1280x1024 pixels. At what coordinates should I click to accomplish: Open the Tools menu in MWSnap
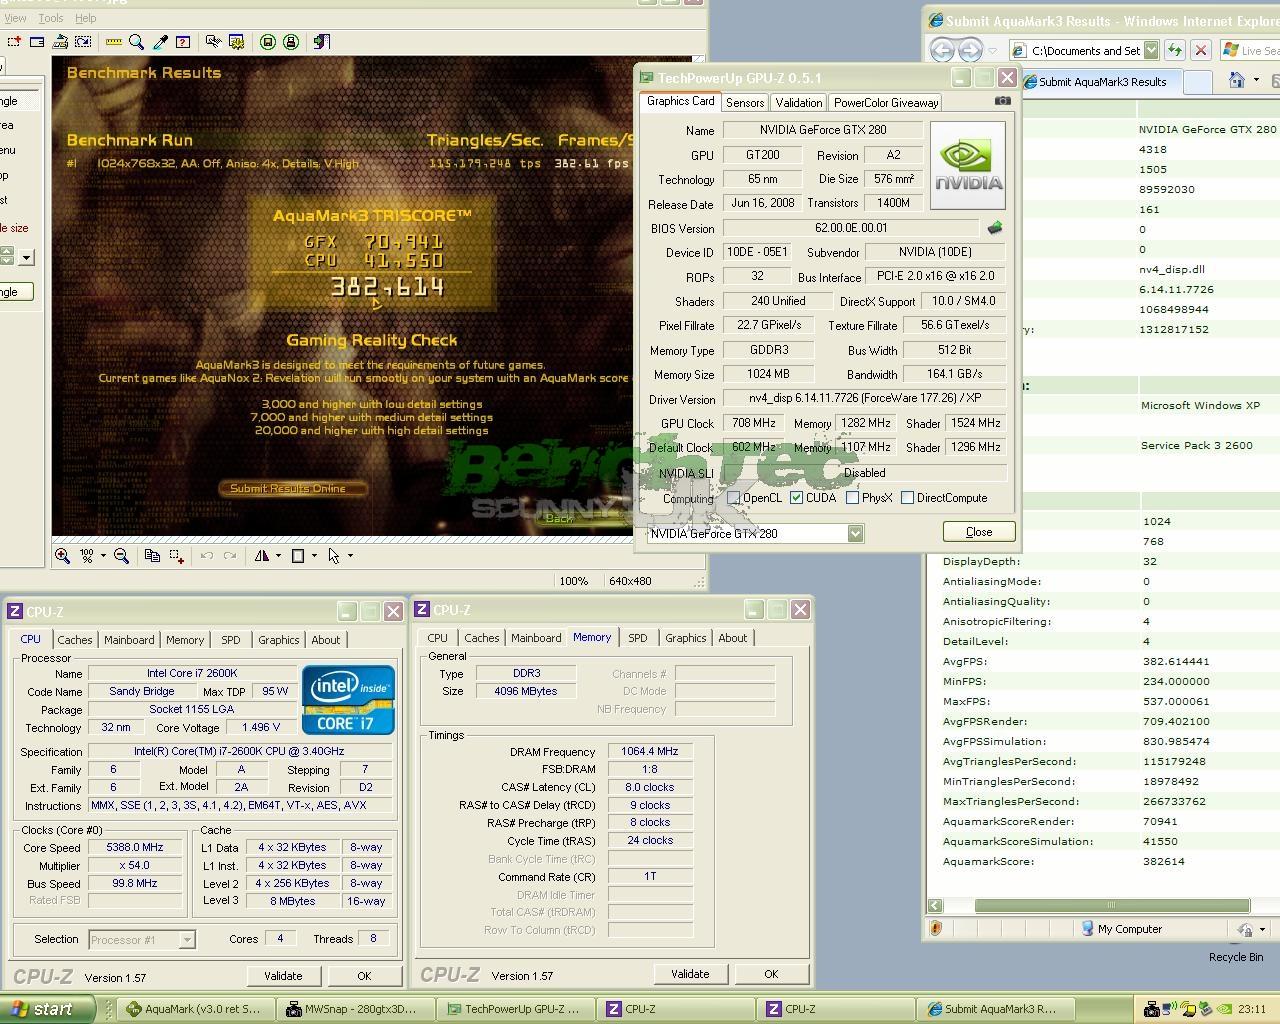click(x=50, y=18)
